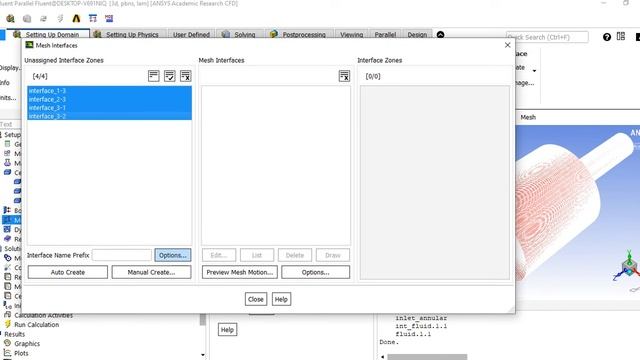Click the blue table-layout icon in top toolbar

tap(93, 18)
